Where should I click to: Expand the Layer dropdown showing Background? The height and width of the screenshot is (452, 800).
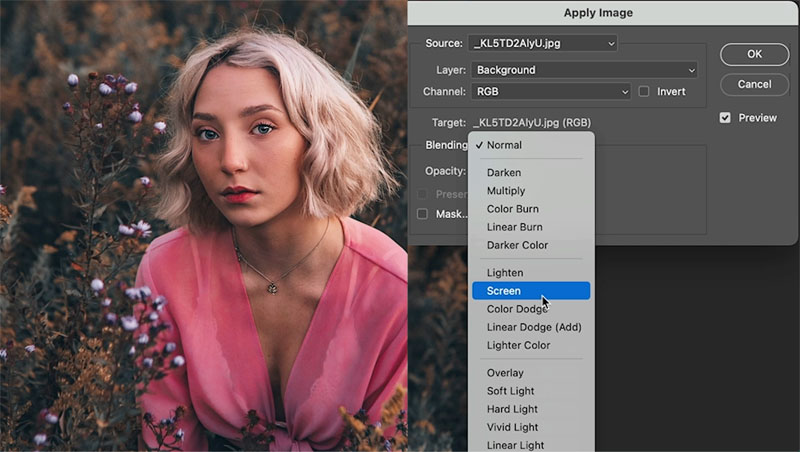pyautogui.click(x=584, y=70)
